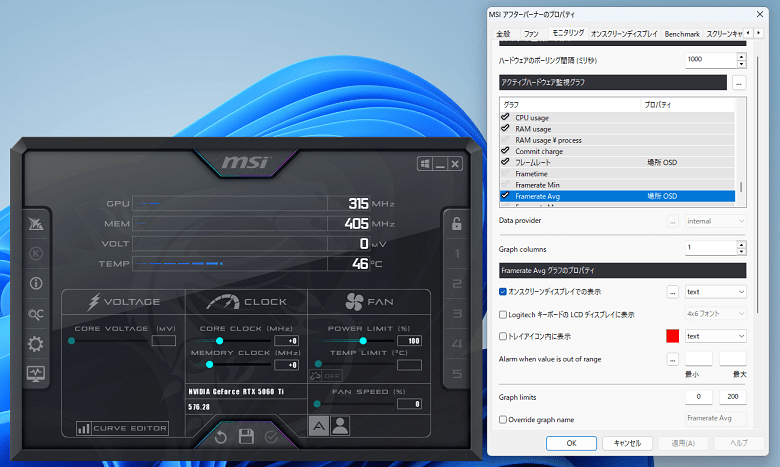Switch to the Benchmark tab
This screenshot has height=467, width=780.
(682, 33)
